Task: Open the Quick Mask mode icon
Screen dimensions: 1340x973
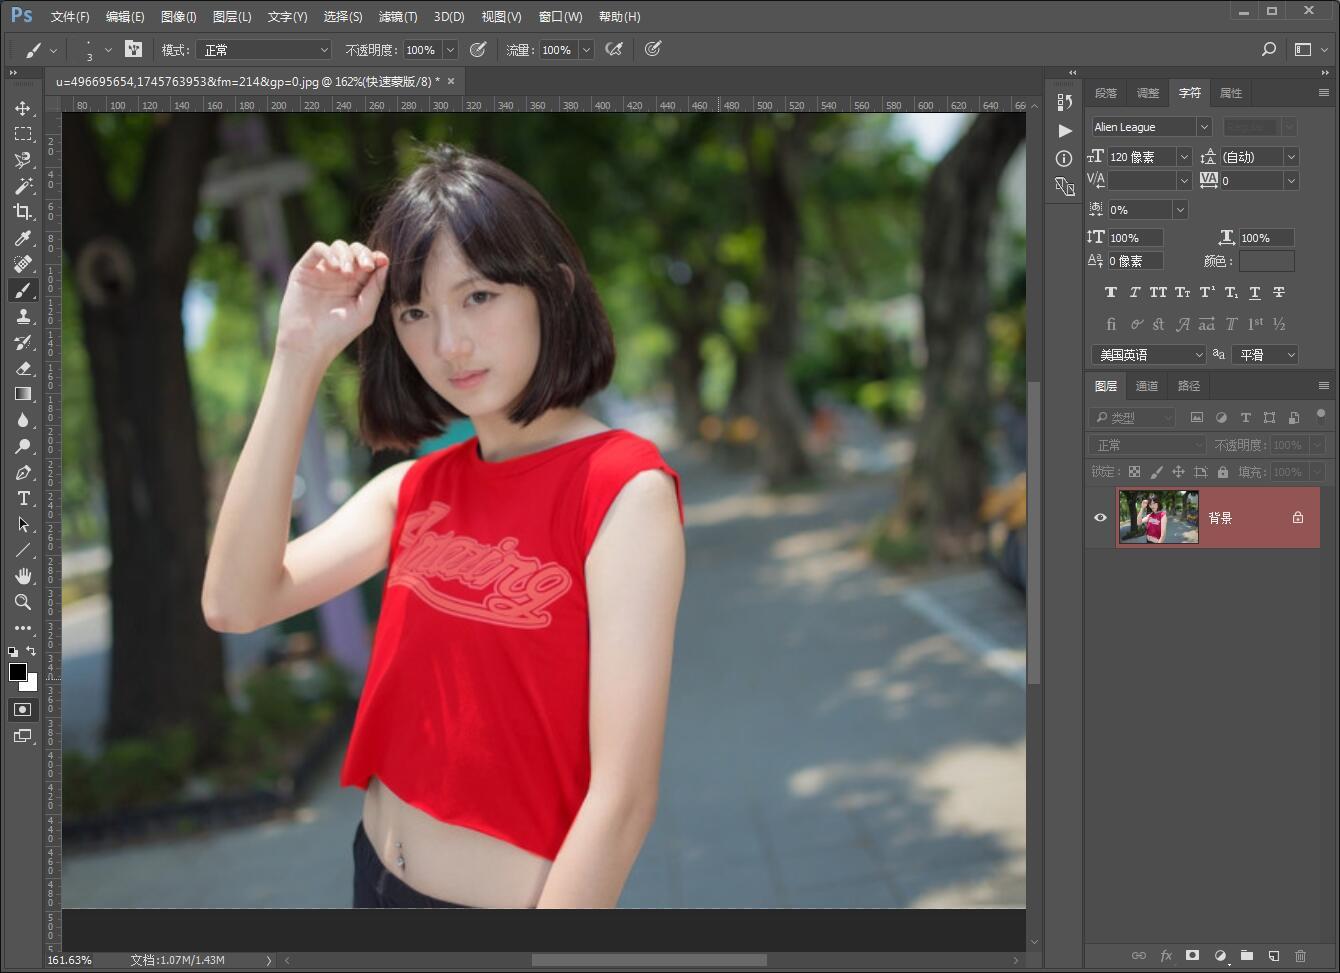Action: [x=22, y=709]
